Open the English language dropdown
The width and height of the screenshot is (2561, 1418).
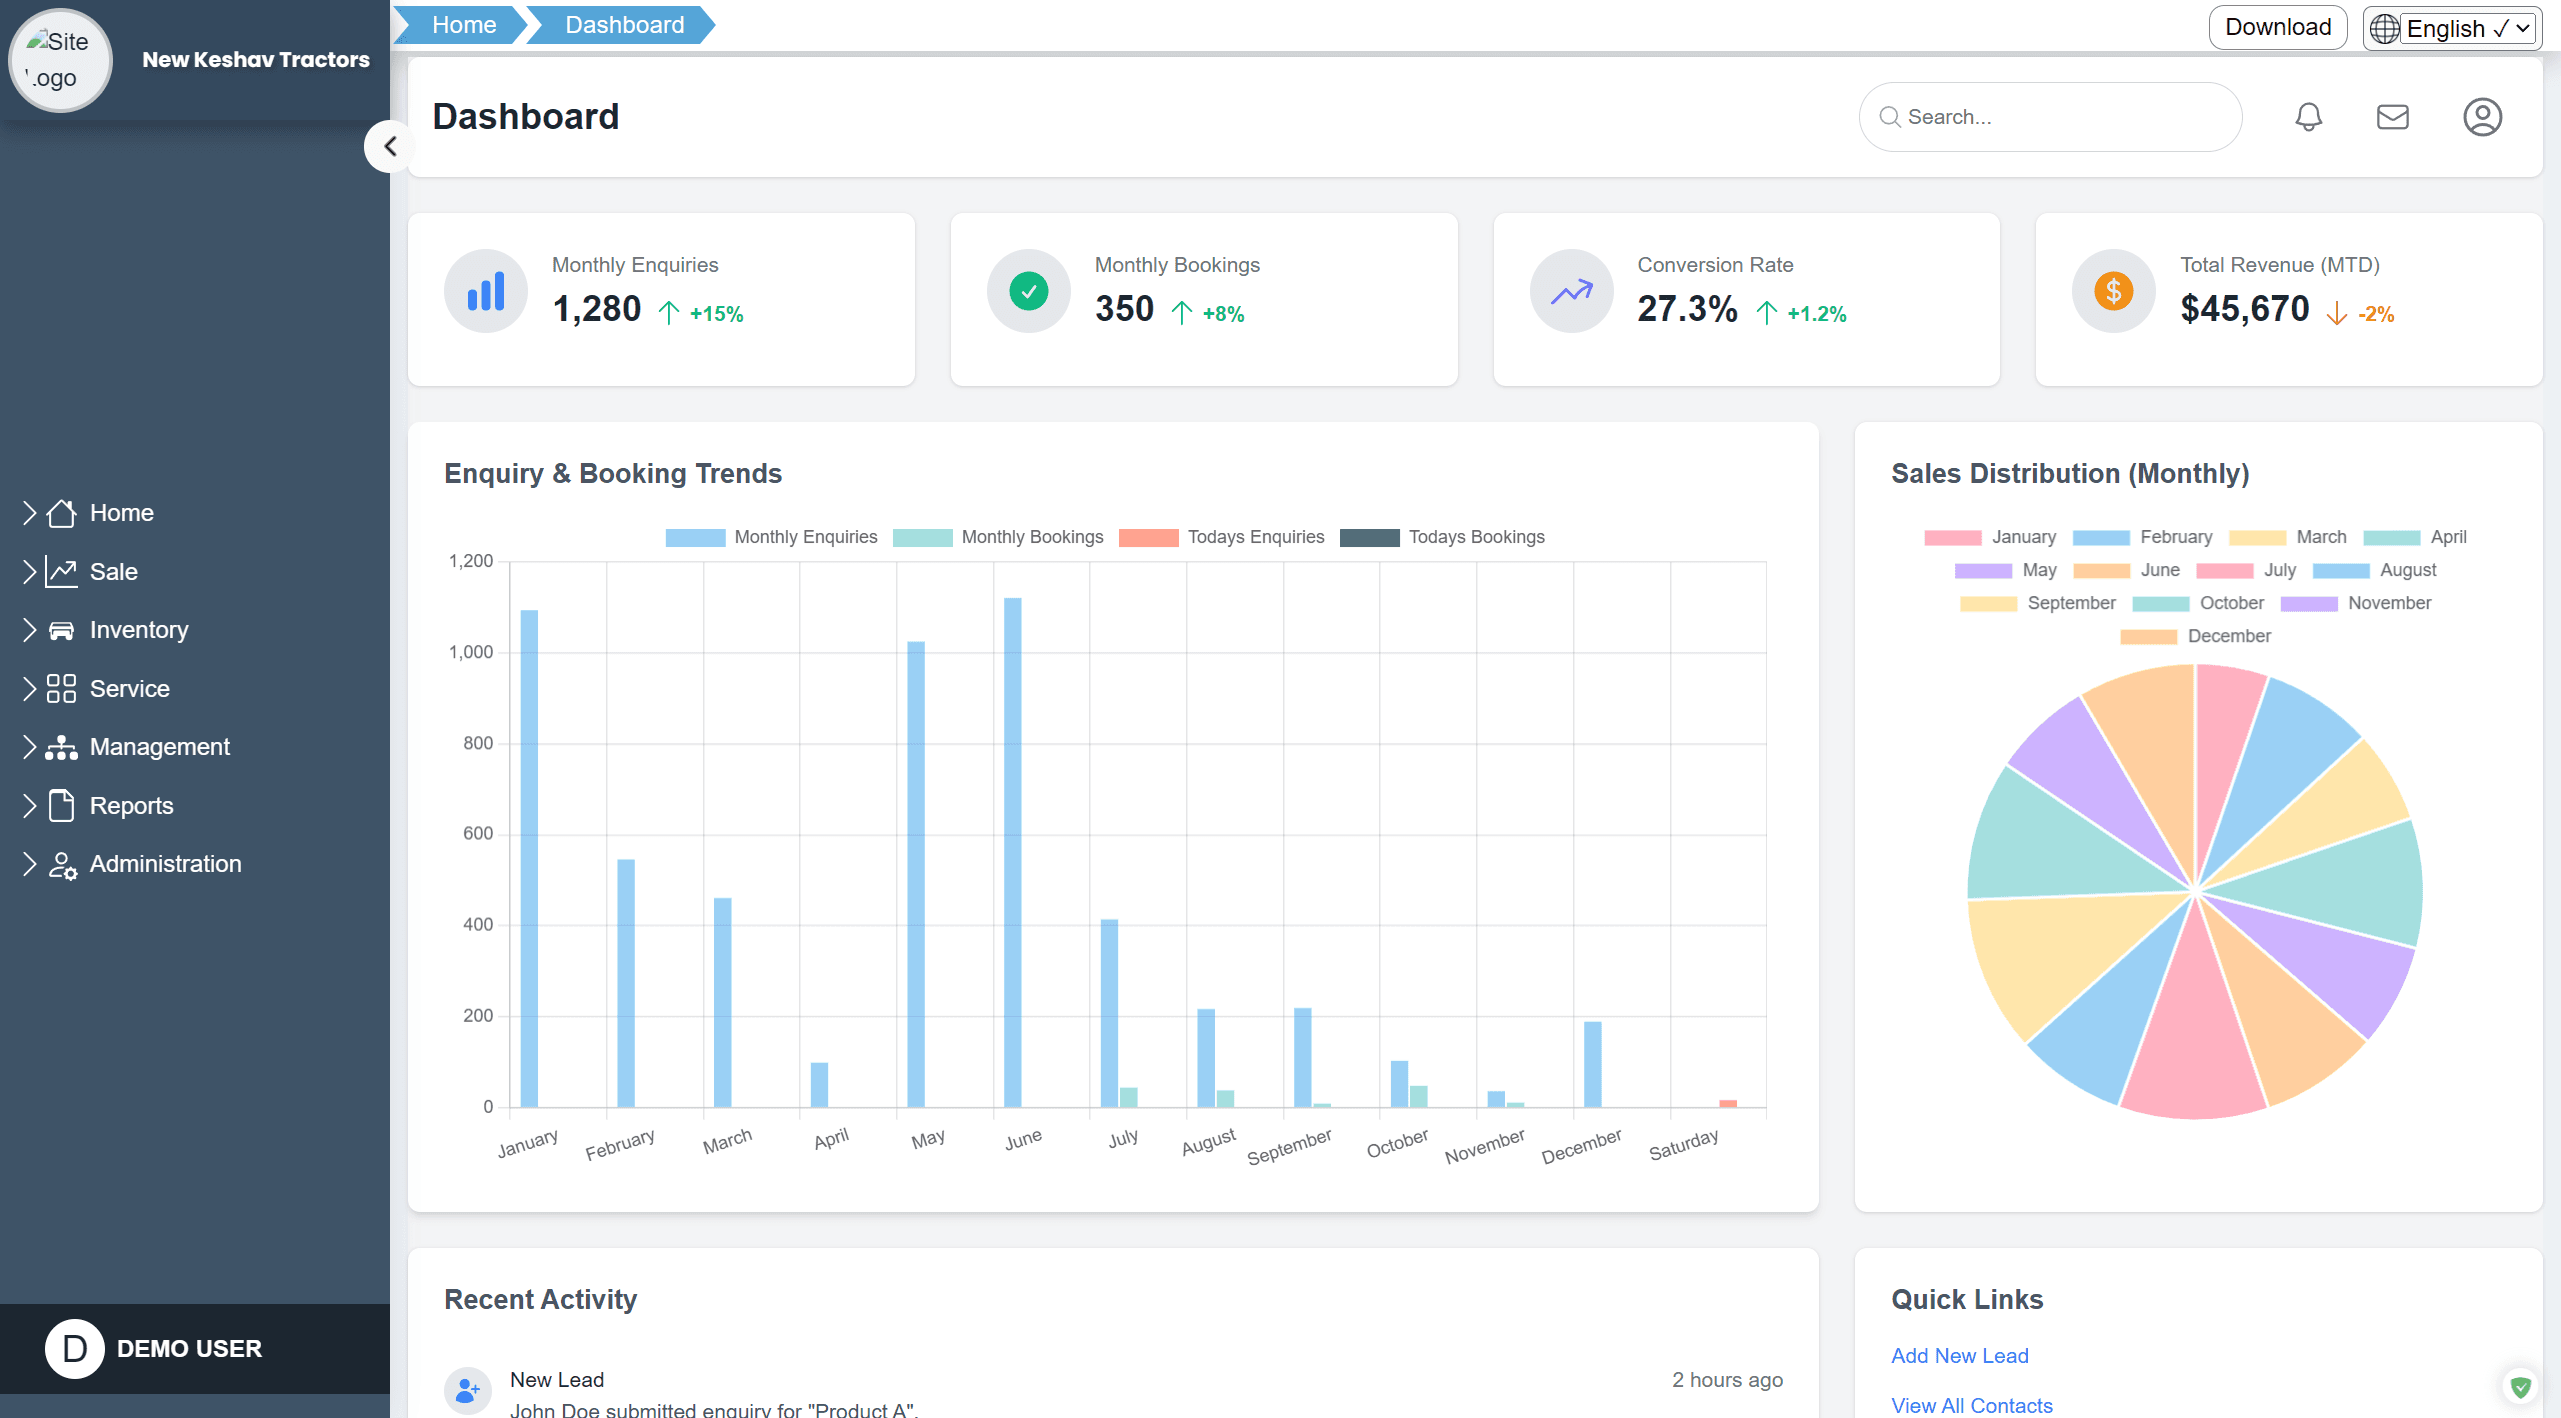[x=2452, y=28]
